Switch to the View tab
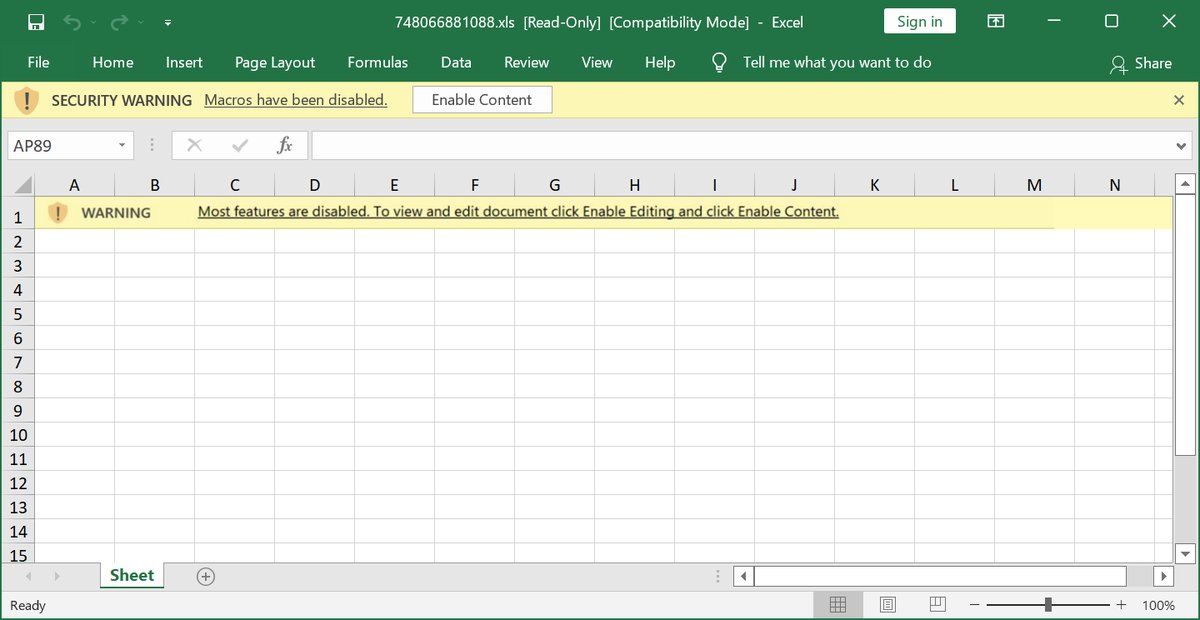Screen dimensions: 1200x620 [x=597, y=62]
